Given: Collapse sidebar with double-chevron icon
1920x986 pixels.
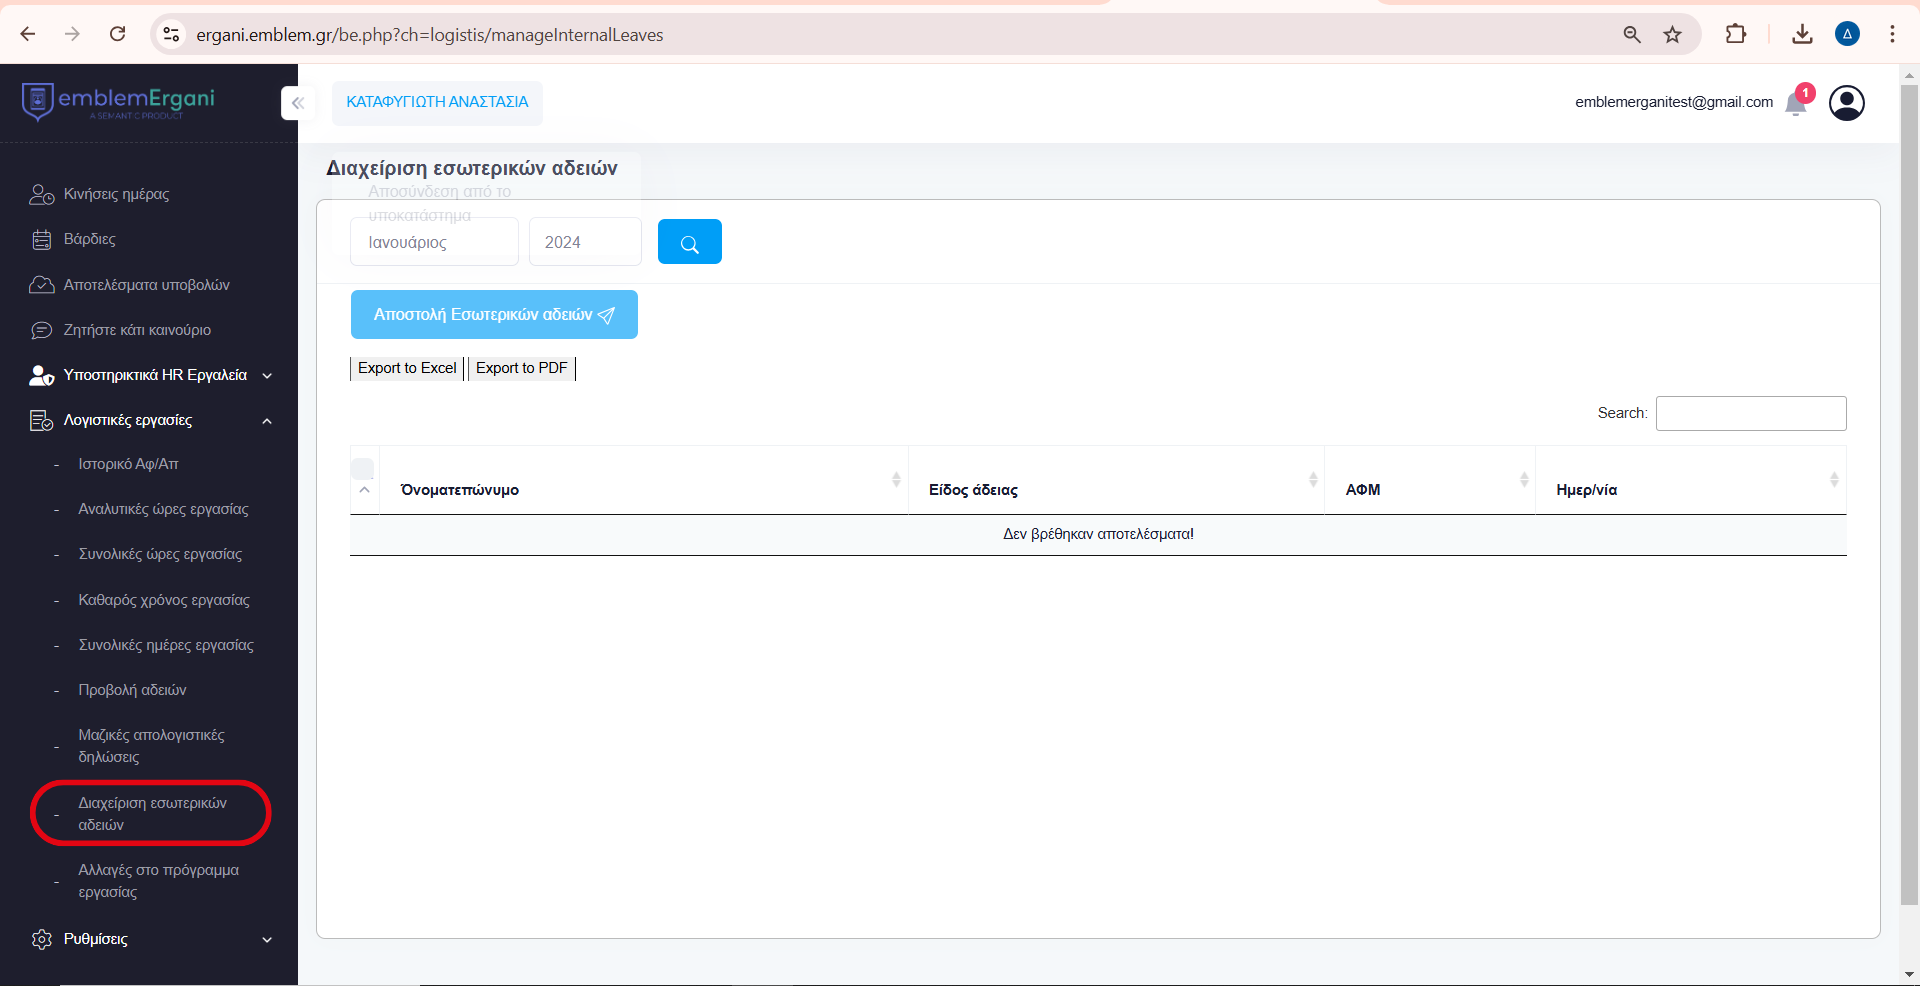Looking at the screenshot, I should tap(297, 103).
